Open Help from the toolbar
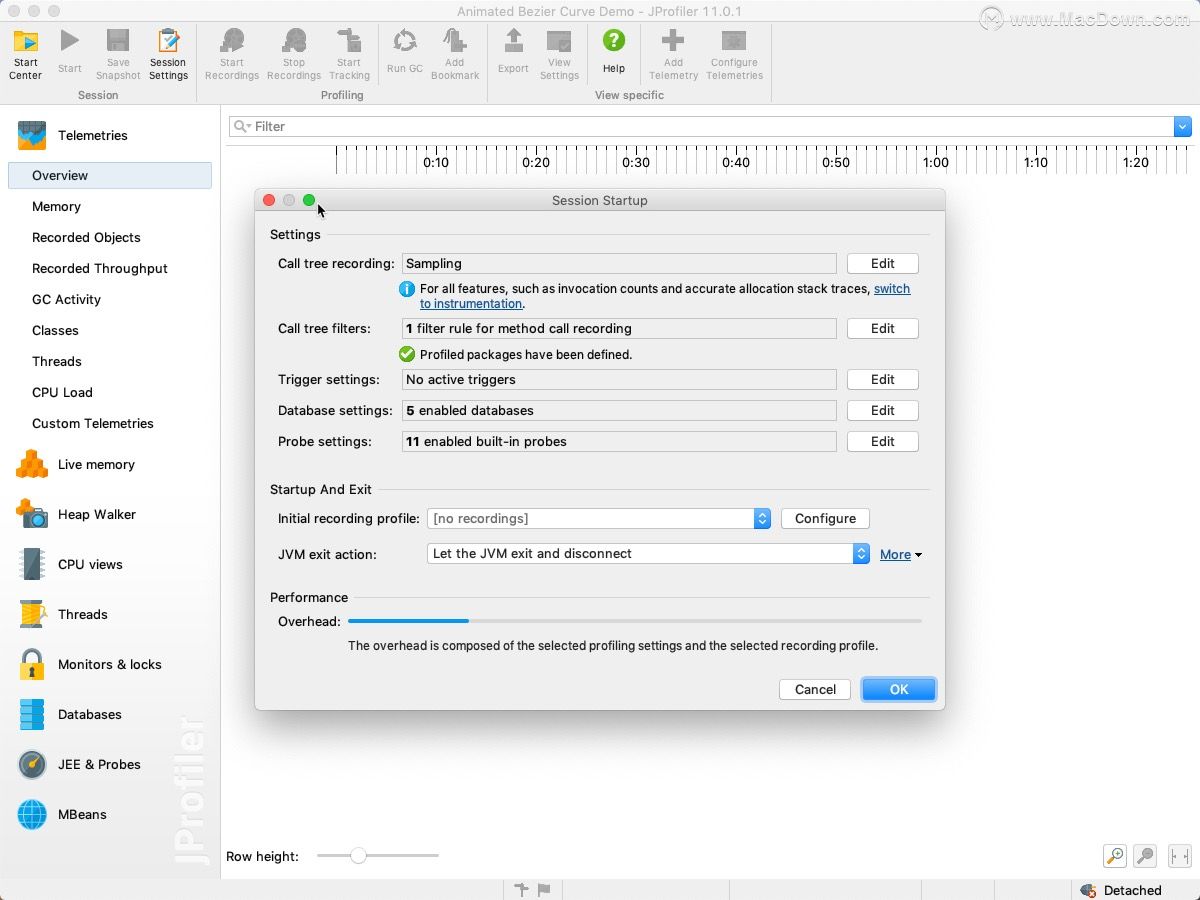The image size is (1200, 900). (614, 52)
